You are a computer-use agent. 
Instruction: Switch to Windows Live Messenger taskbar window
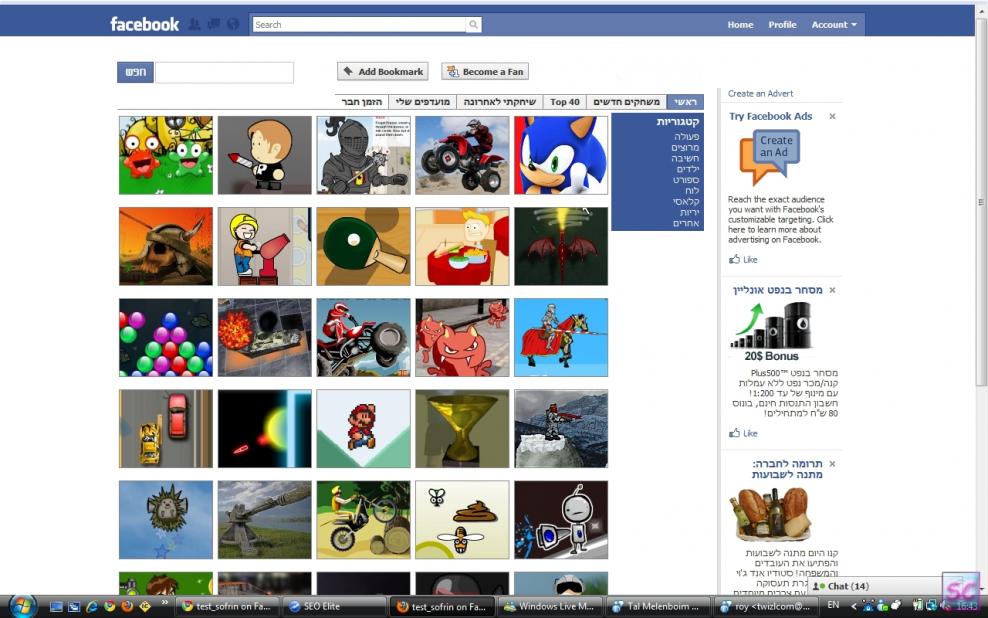(552, 607)
